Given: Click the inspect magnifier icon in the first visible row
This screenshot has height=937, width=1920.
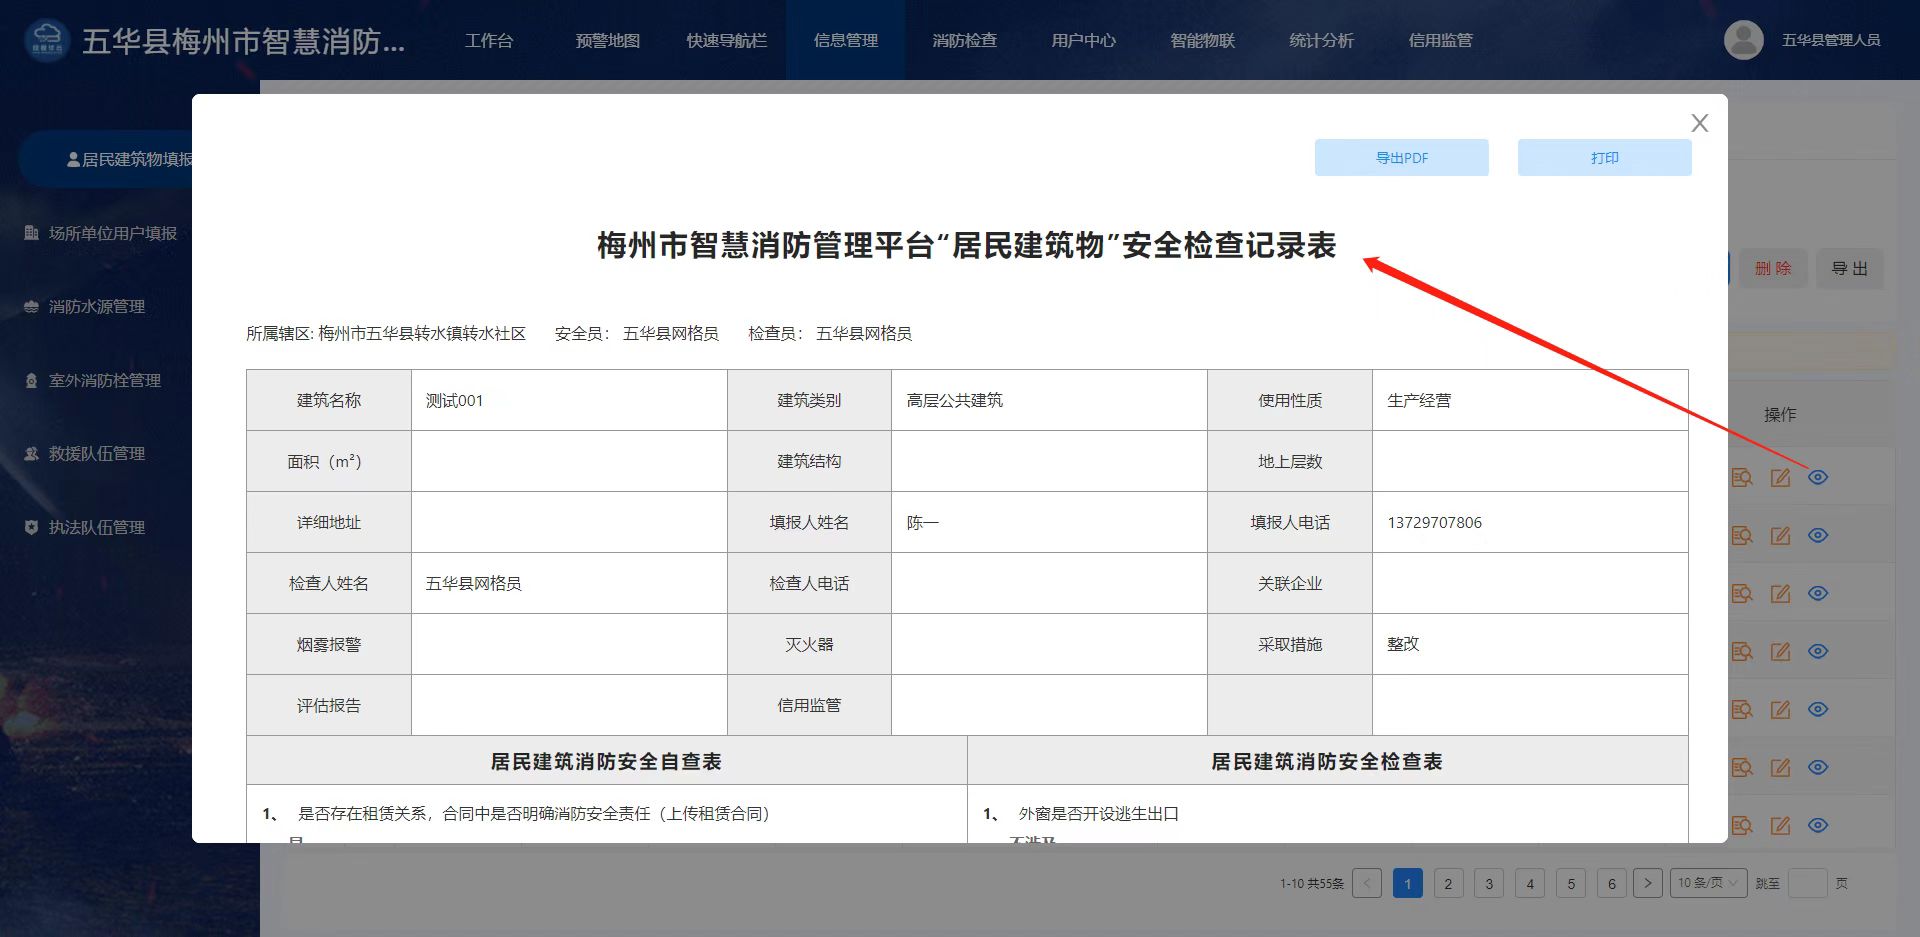Looking at the screenshot, I should (1741, 477).
